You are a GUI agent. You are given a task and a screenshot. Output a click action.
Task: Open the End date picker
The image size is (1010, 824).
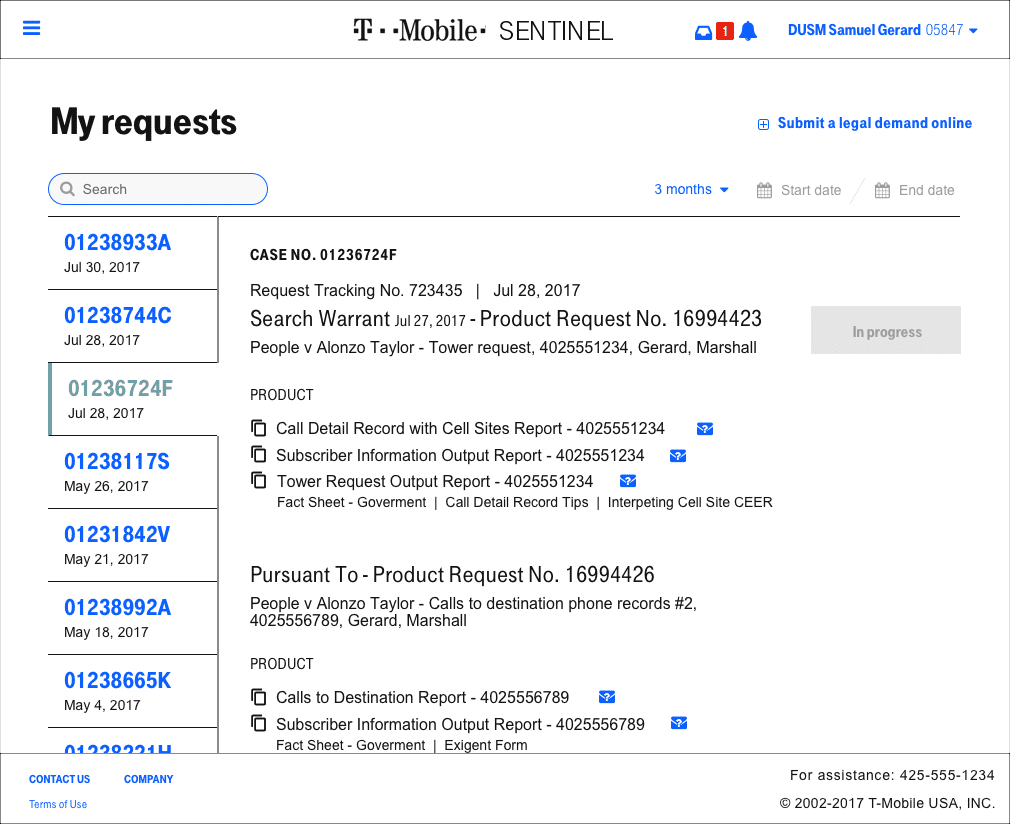coord(915,190)
